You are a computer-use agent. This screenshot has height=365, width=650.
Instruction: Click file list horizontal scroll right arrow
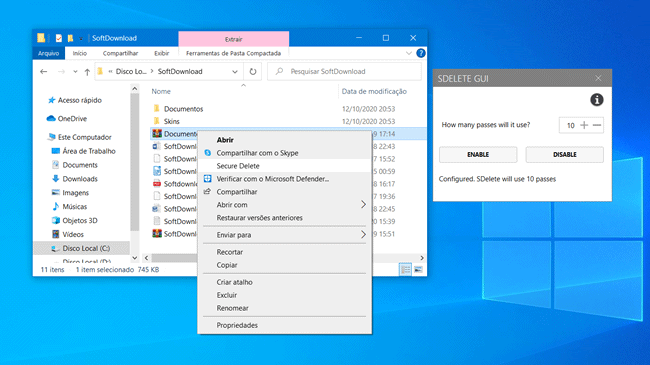coord(422,258)
